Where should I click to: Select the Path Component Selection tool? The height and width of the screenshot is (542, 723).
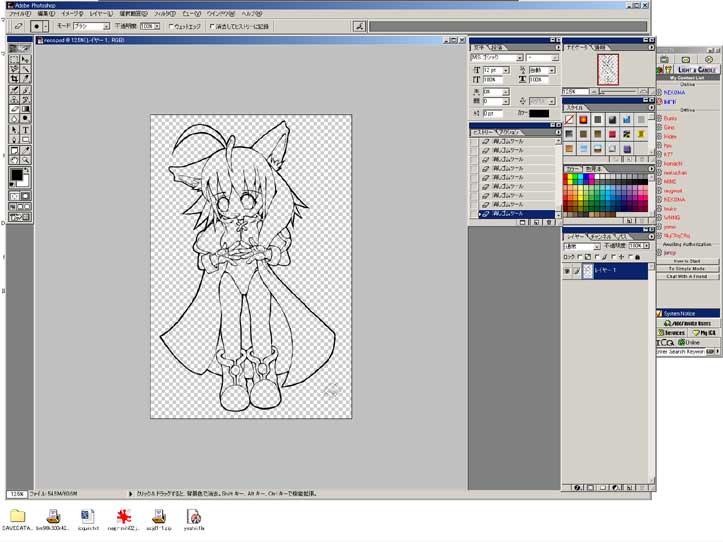click(14, 130)
